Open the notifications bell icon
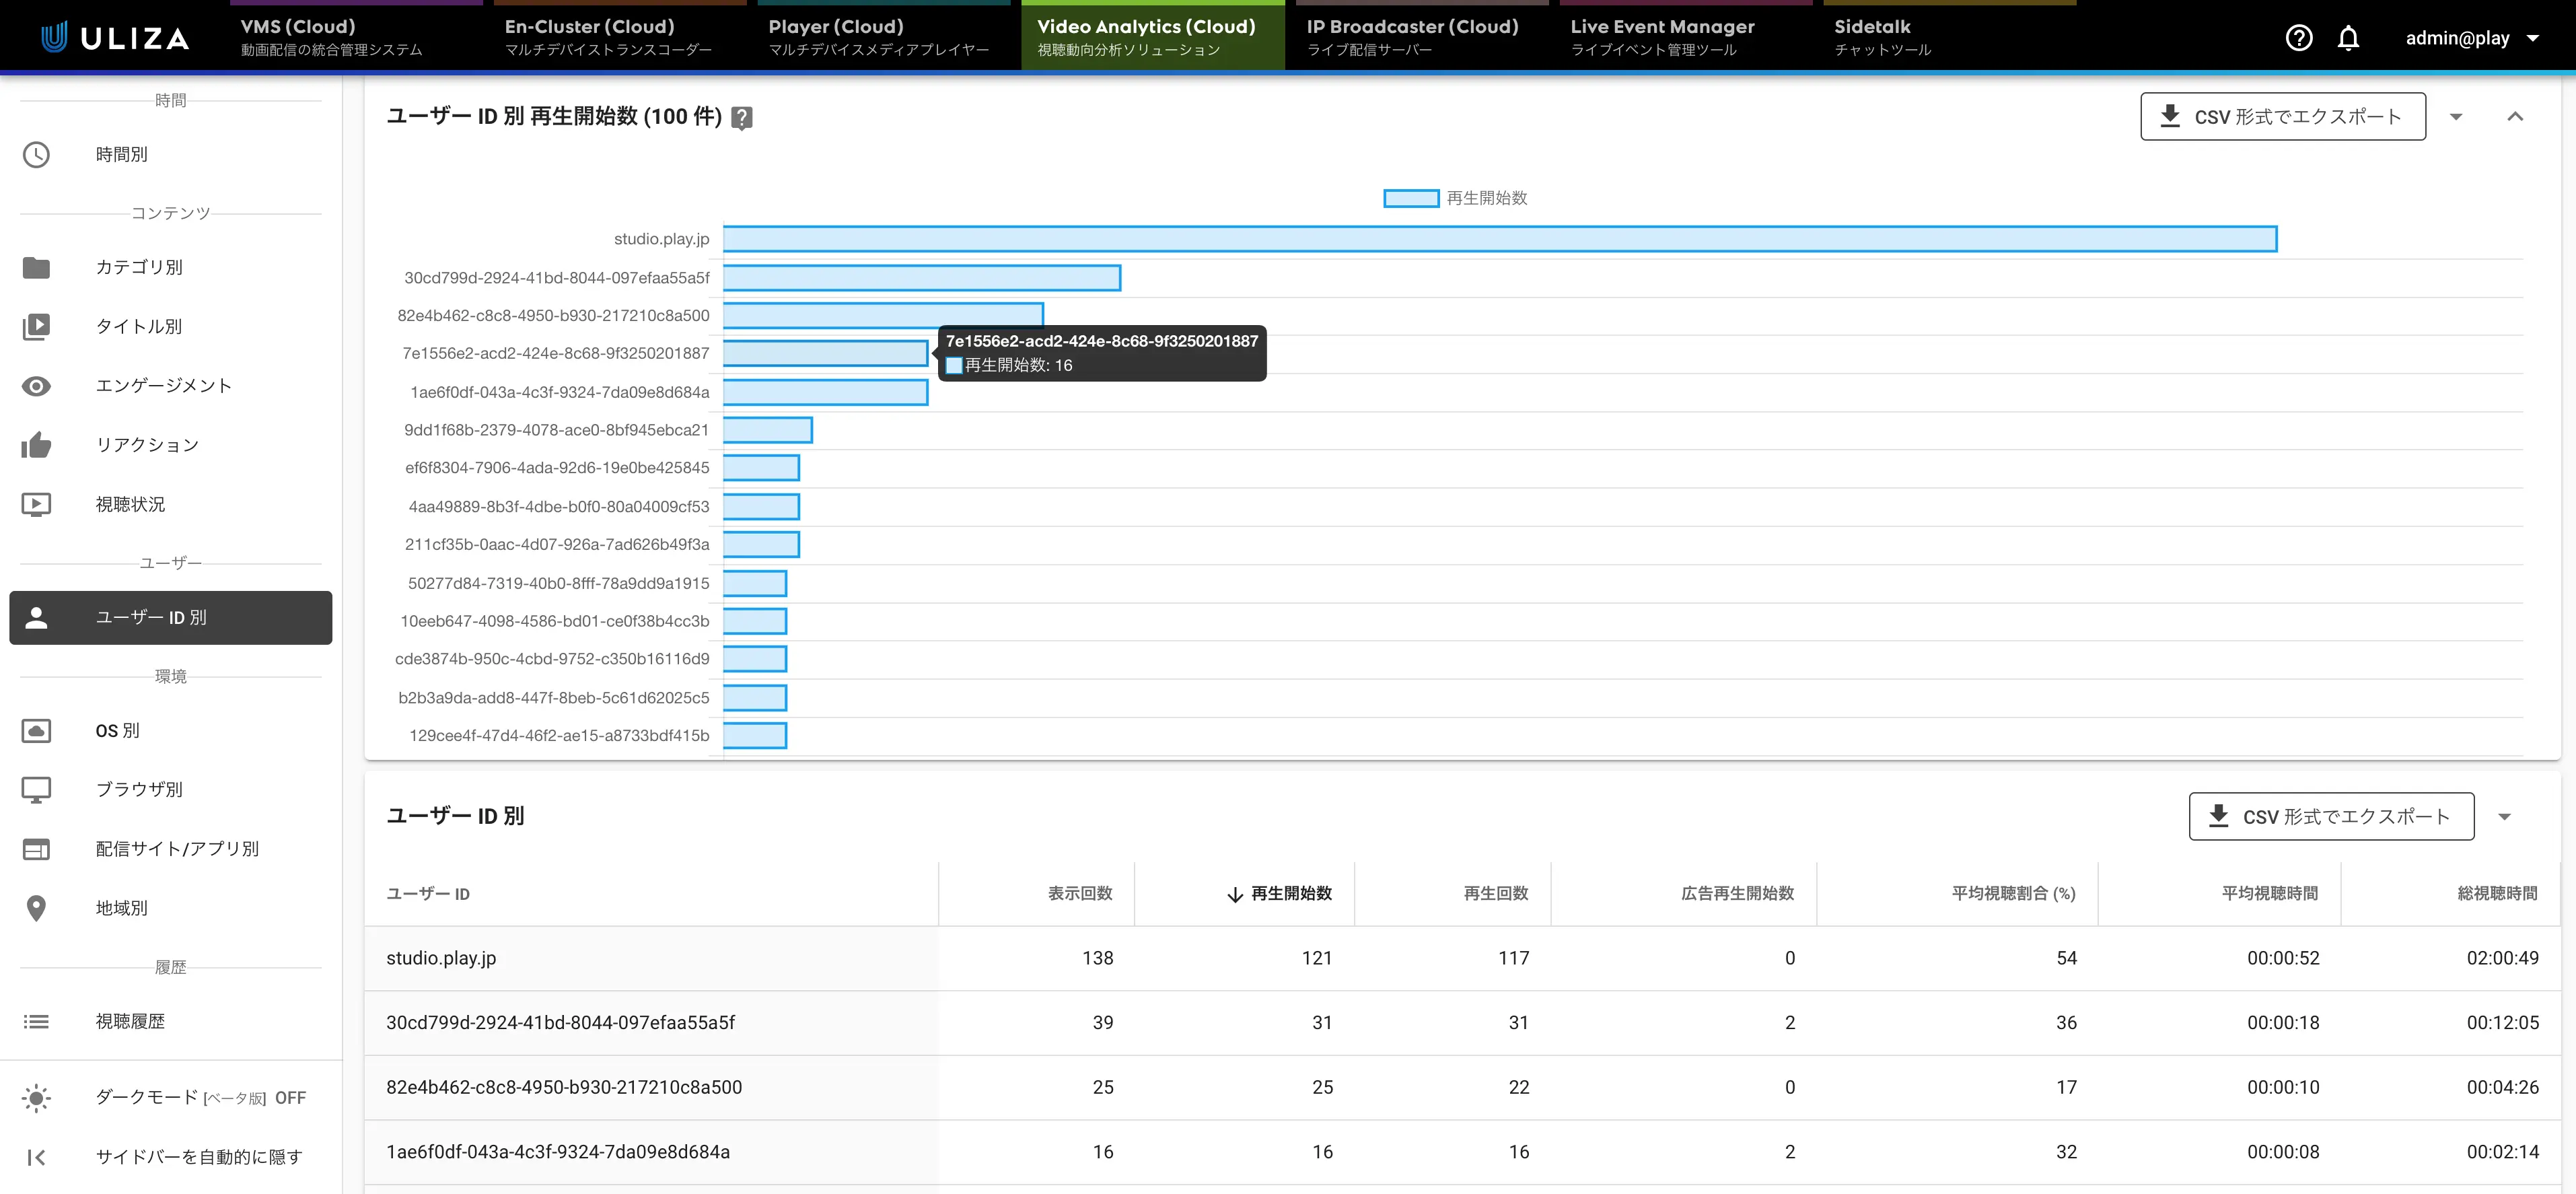Screen dimensions: 2576x1194 2348,38
